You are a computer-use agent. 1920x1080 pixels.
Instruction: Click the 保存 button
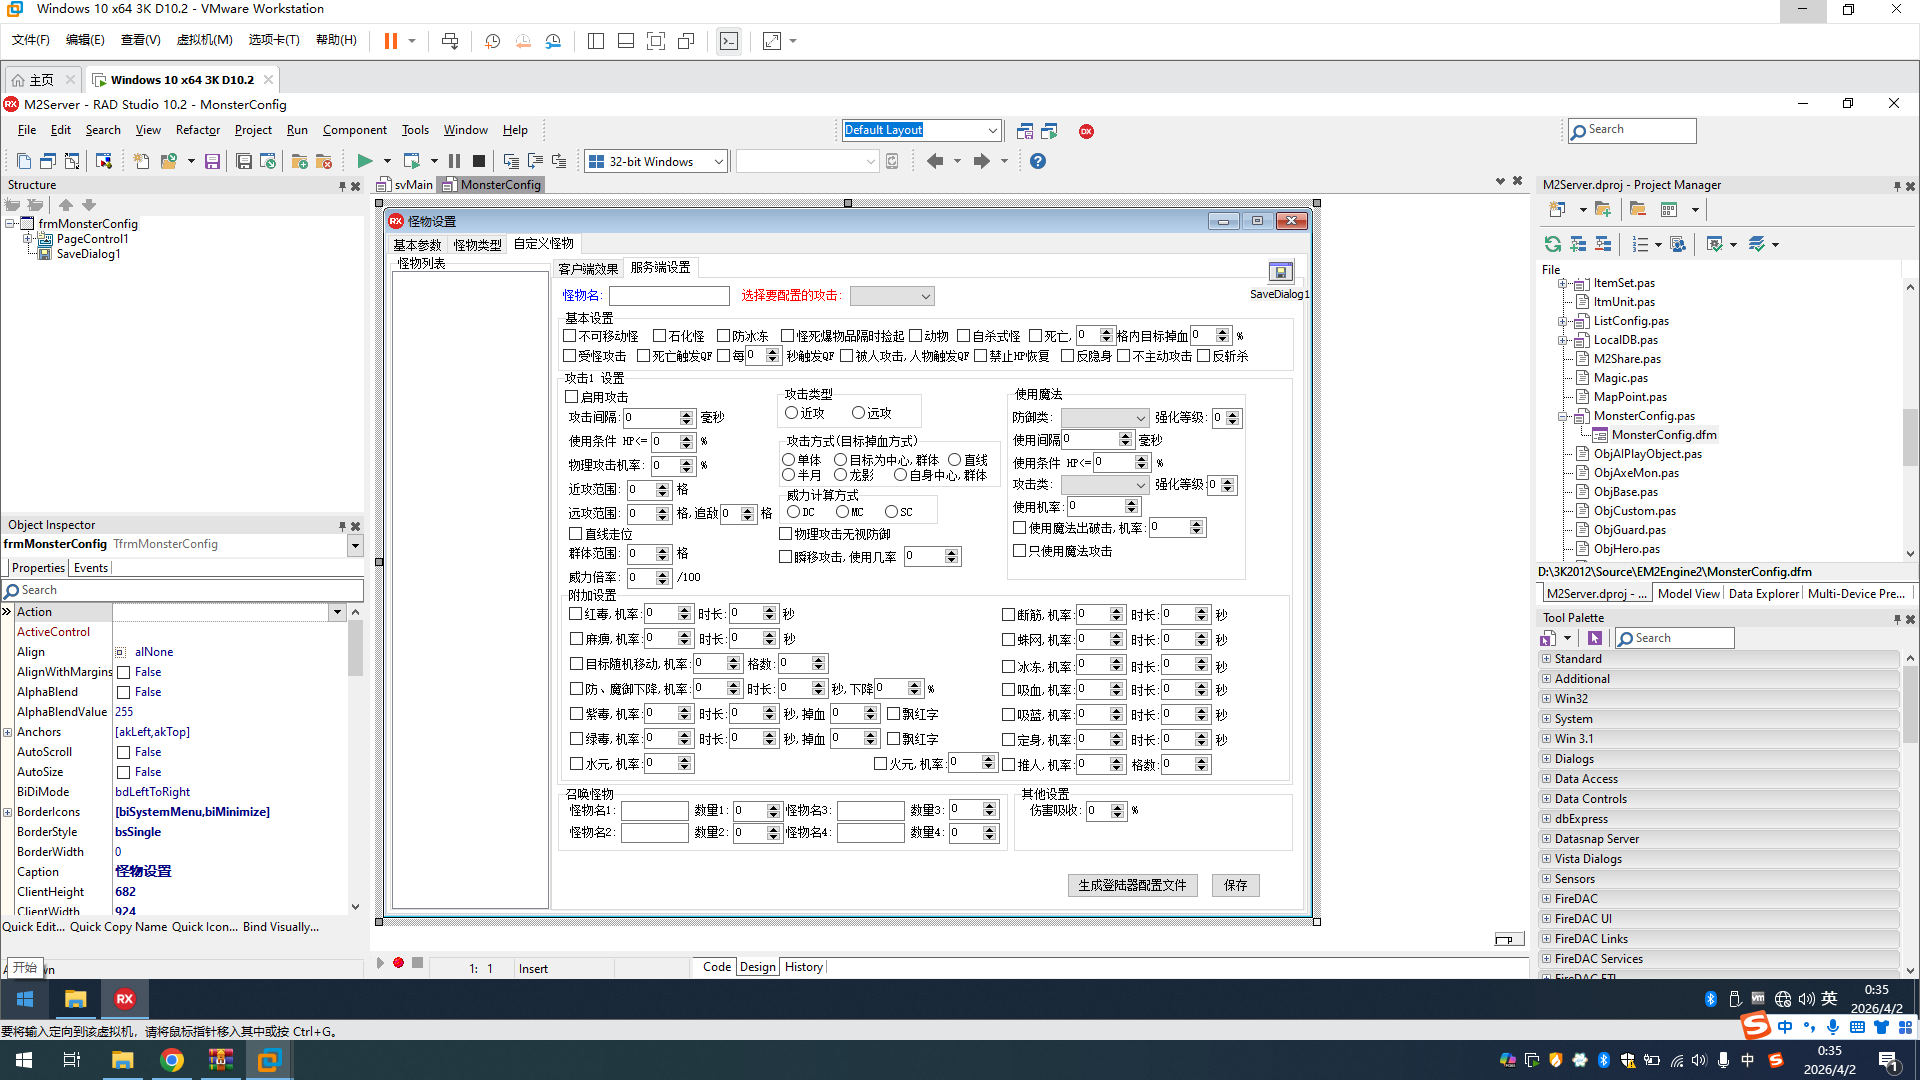pos(1235,885)
